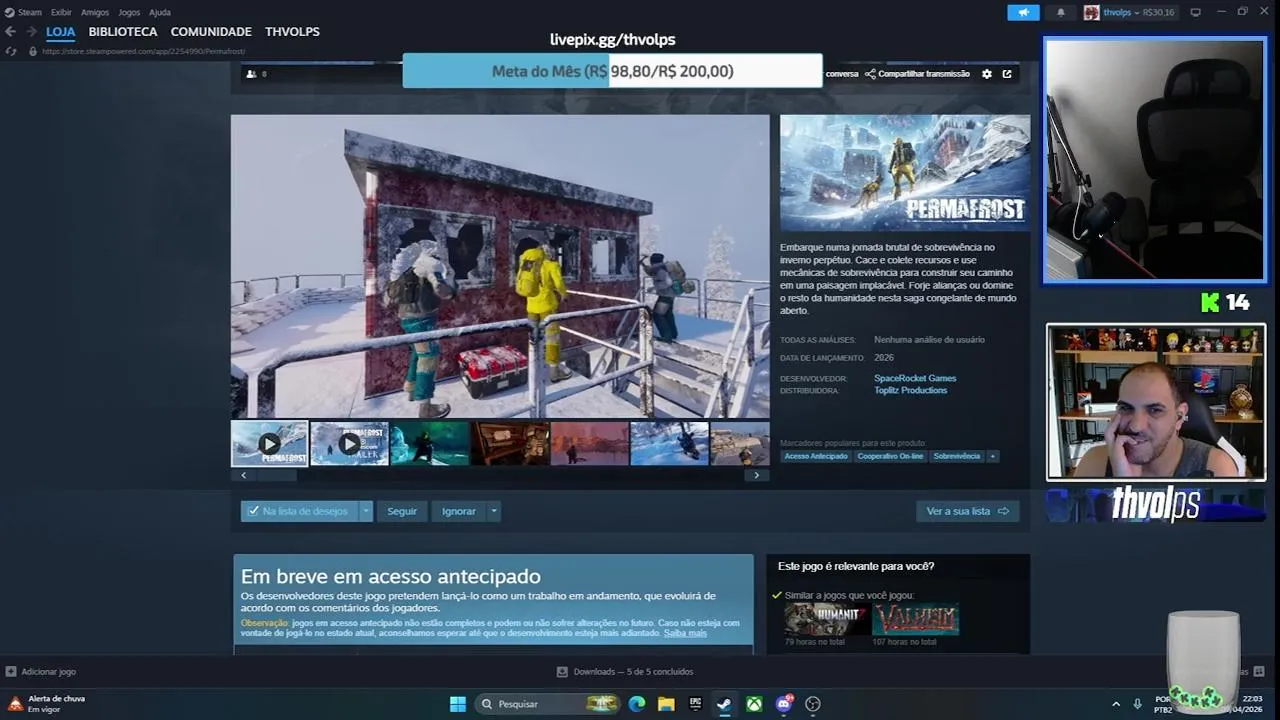This screenshot has width=1280, height=720.
Task: Click the Adicionar jogo plus icon
Action: pos(11,672)
